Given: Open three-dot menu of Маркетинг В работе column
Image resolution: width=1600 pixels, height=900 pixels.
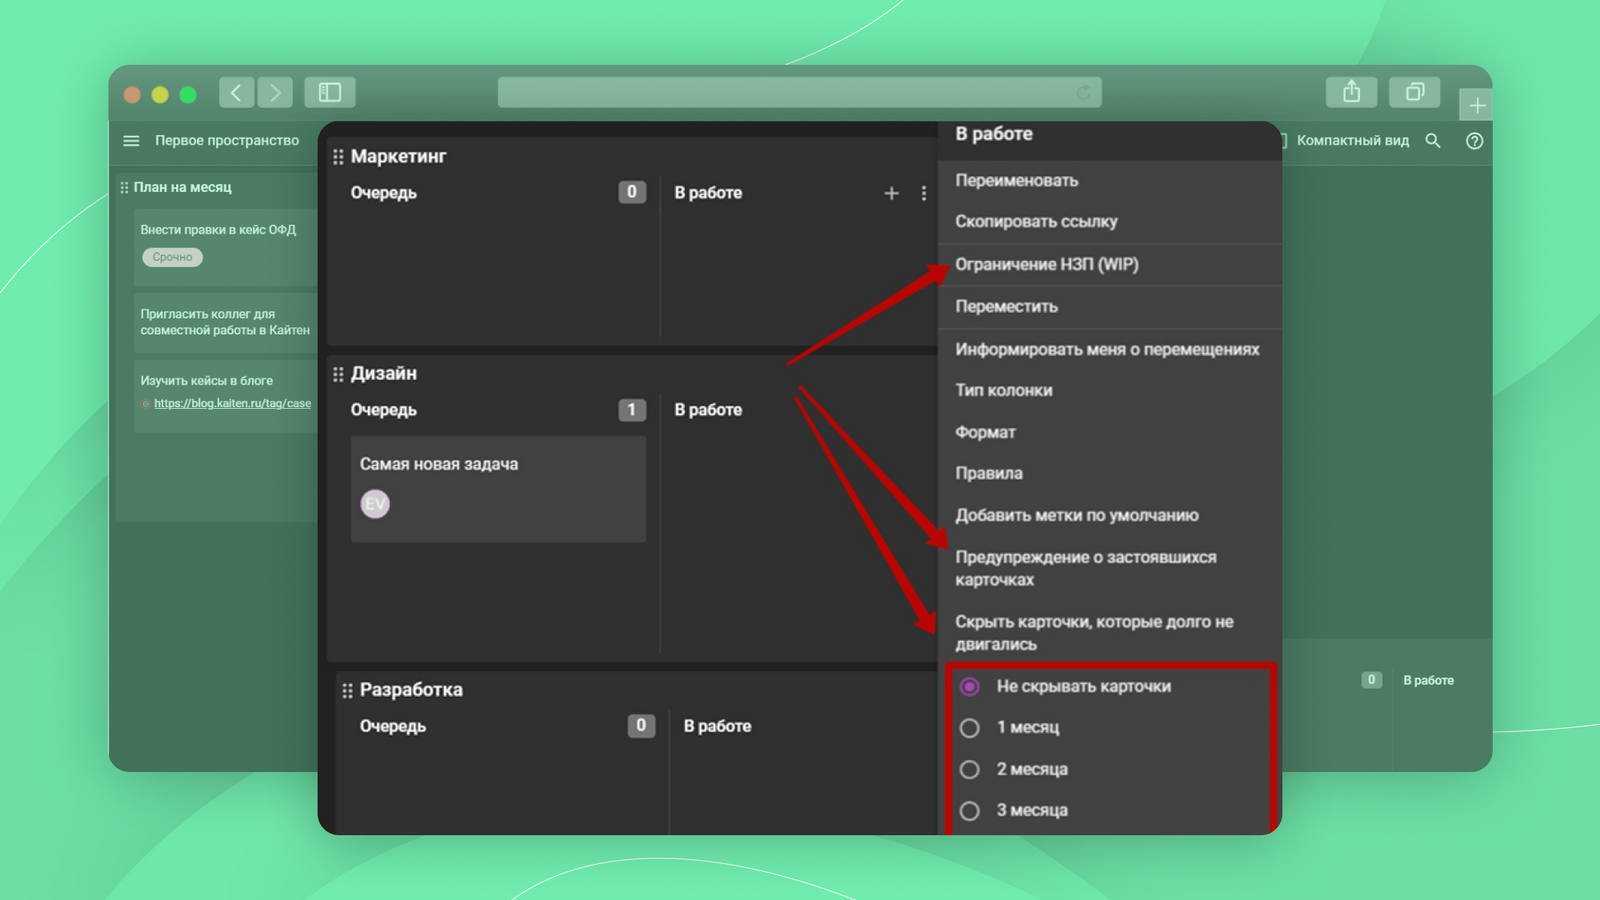Looking at the screenshot, I should 923,193.
